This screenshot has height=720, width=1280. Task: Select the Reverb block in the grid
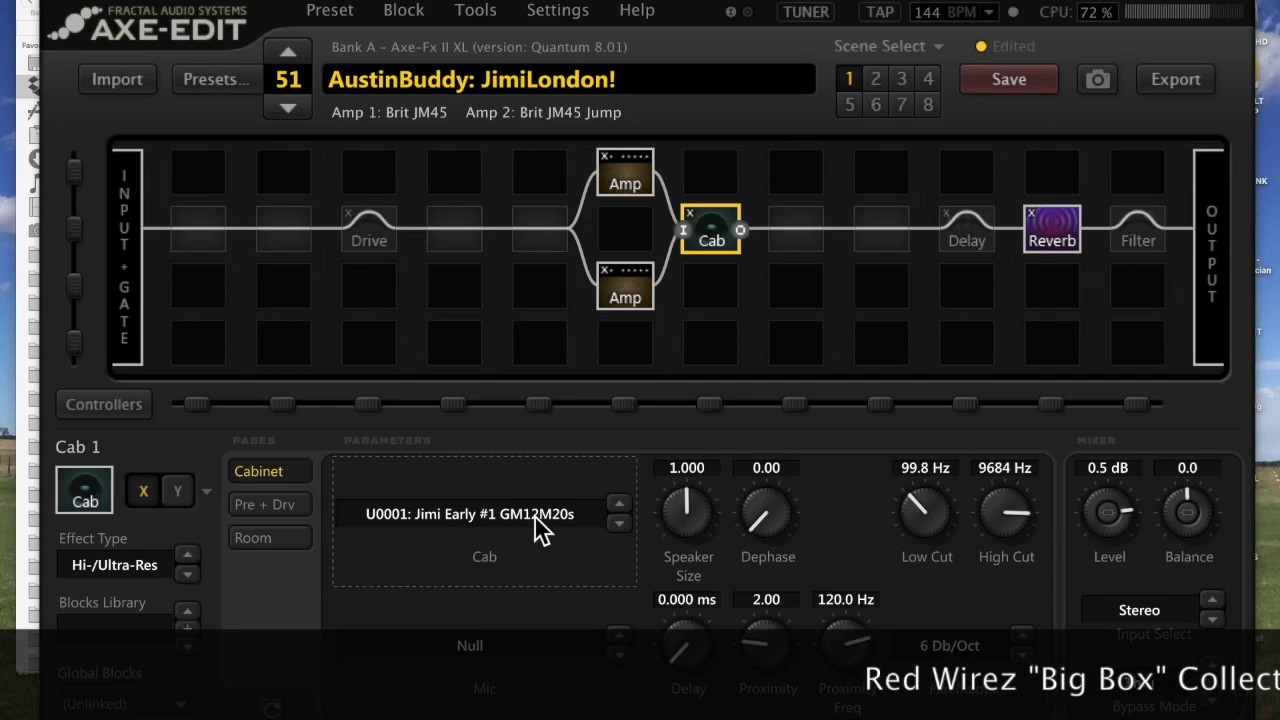pos(1052,229)
